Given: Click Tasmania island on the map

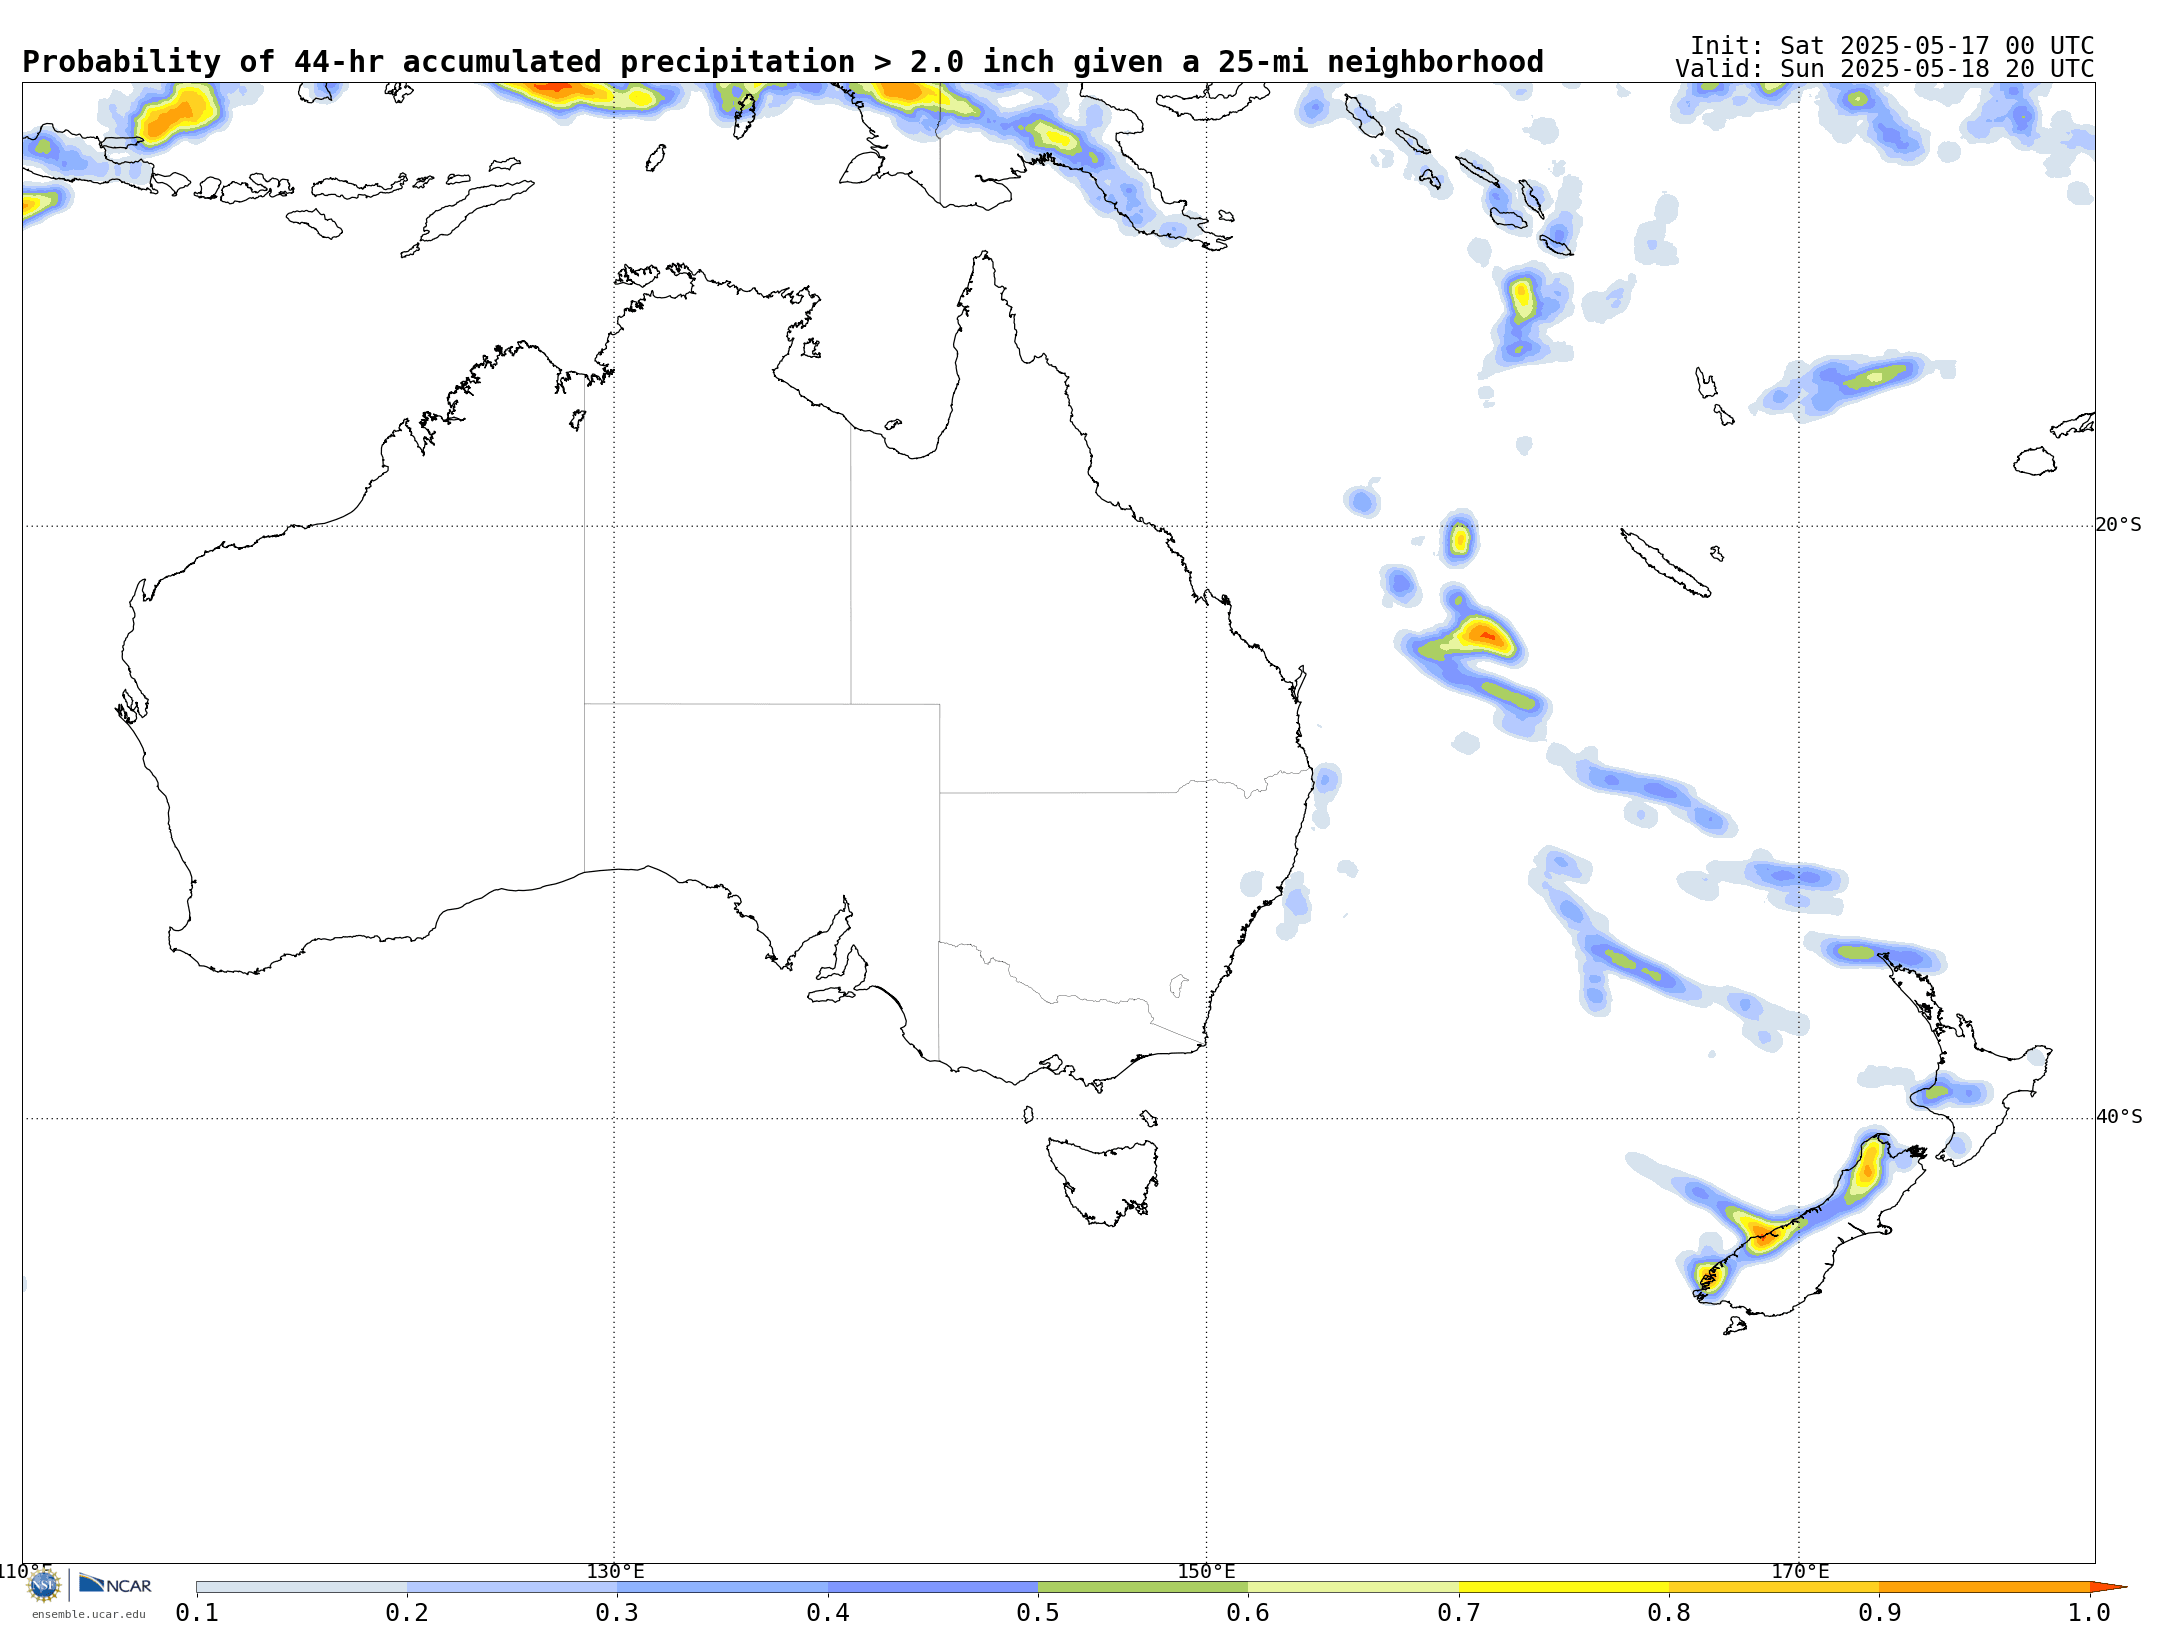Looking at the screenshot, I should (x=1104, y=1182).
